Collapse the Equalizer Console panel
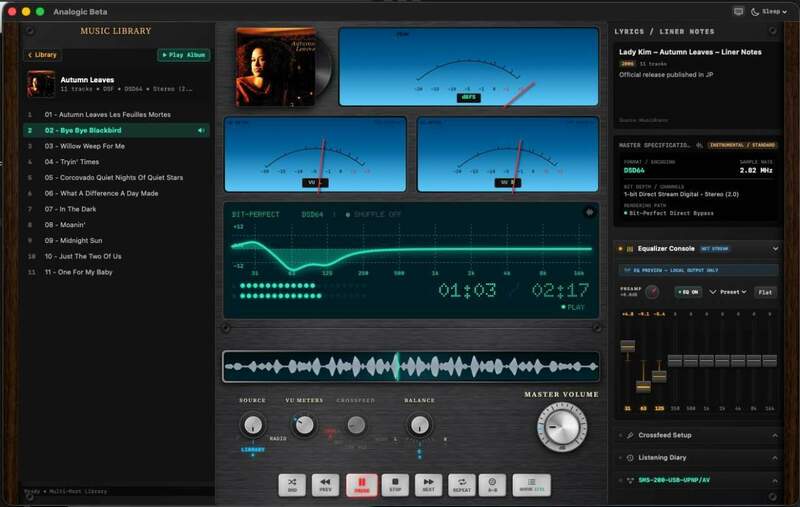Image resolution: width=800 pixels, height=507 pixels. 775,249
